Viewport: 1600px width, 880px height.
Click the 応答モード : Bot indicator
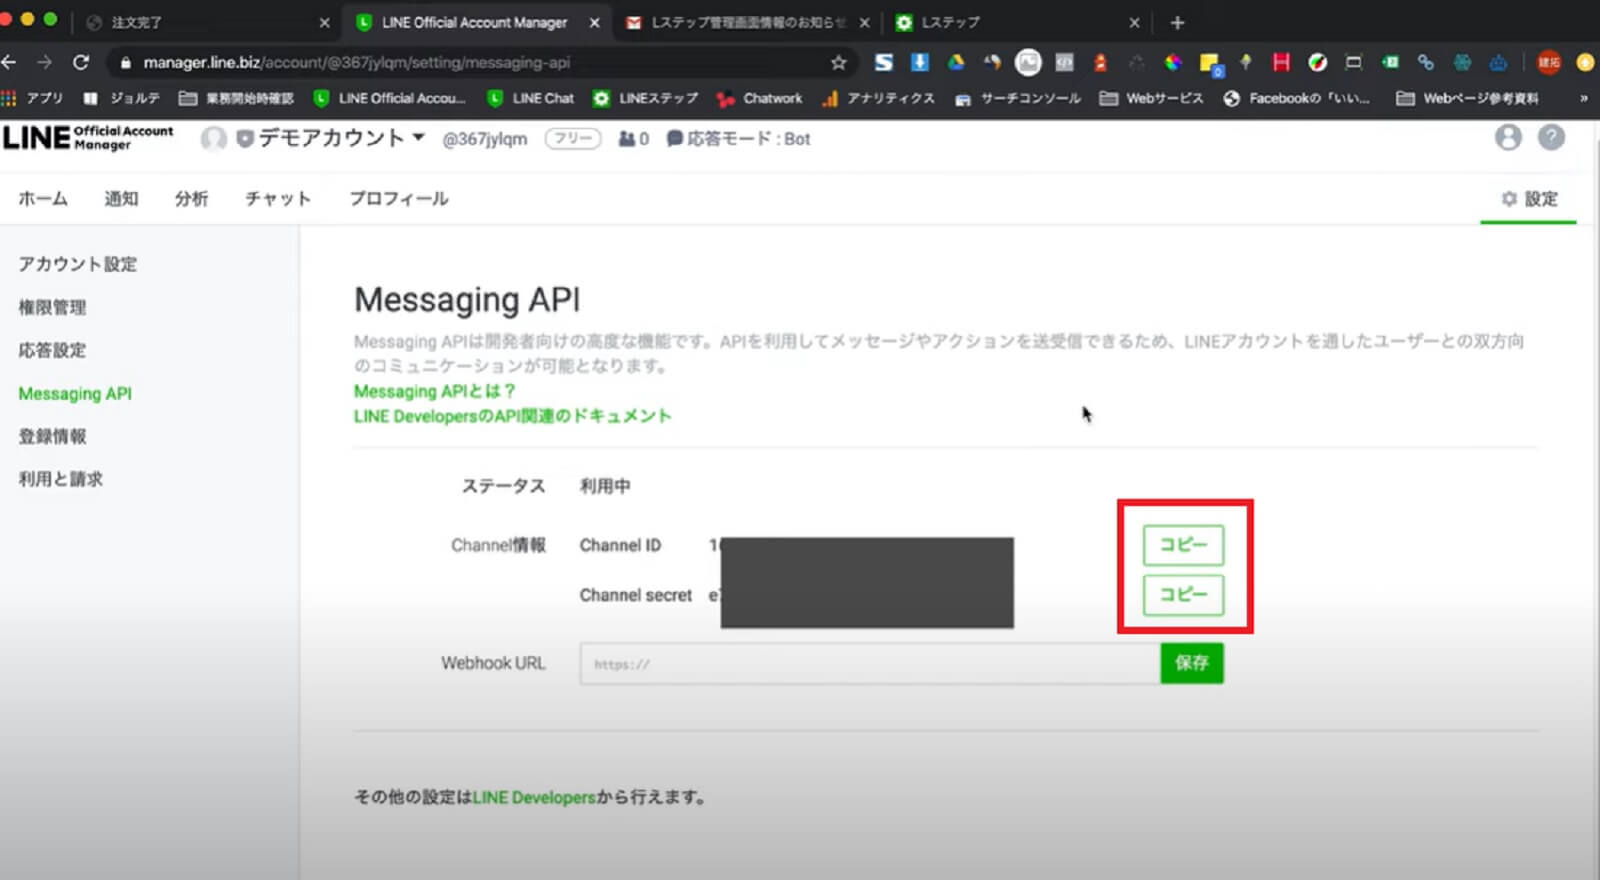tap(738, 138)
